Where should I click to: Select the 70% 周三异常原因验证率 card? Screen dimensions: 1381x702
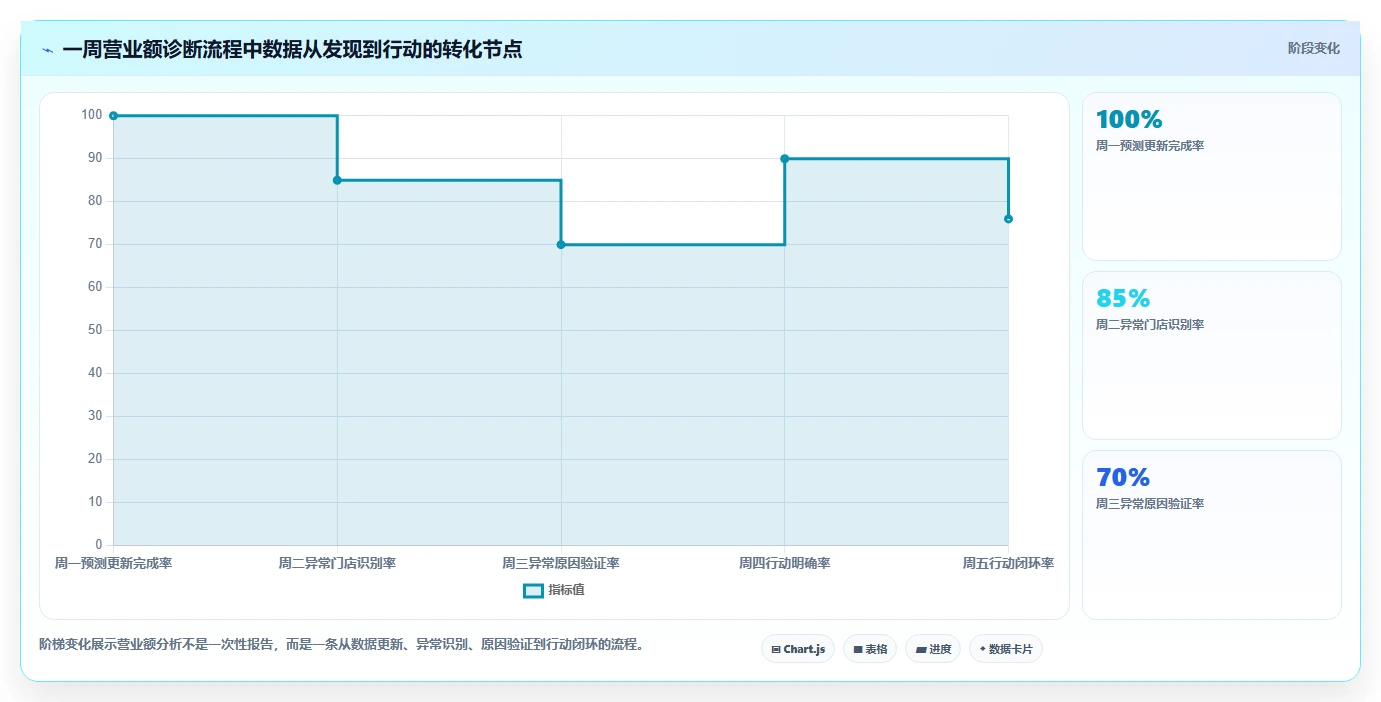tap(1212, 535)
